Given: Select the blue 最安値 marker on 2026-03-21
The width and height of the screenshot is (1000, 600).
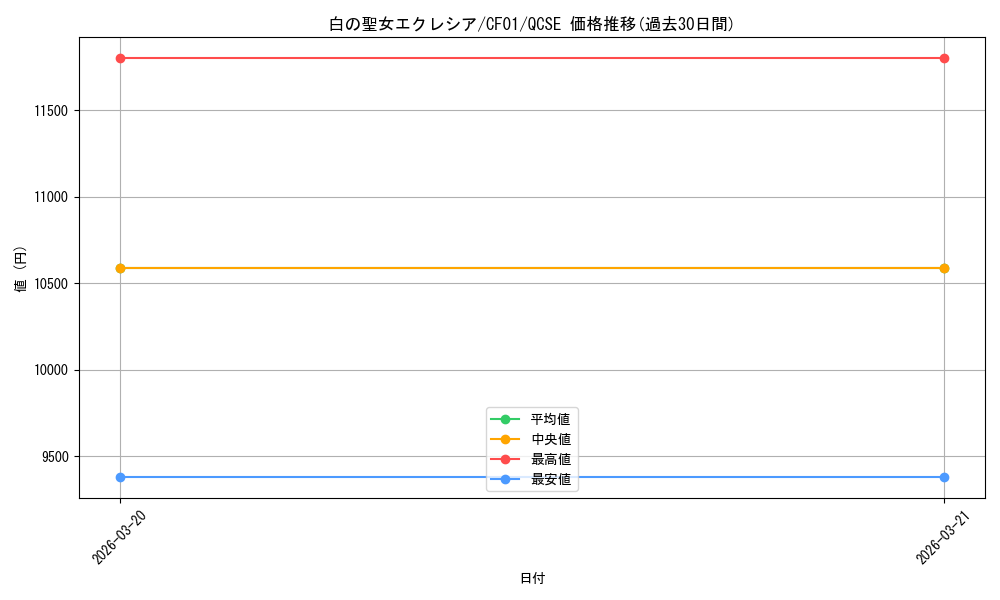Looking at the screenshot, I should (x=944, y=477).
